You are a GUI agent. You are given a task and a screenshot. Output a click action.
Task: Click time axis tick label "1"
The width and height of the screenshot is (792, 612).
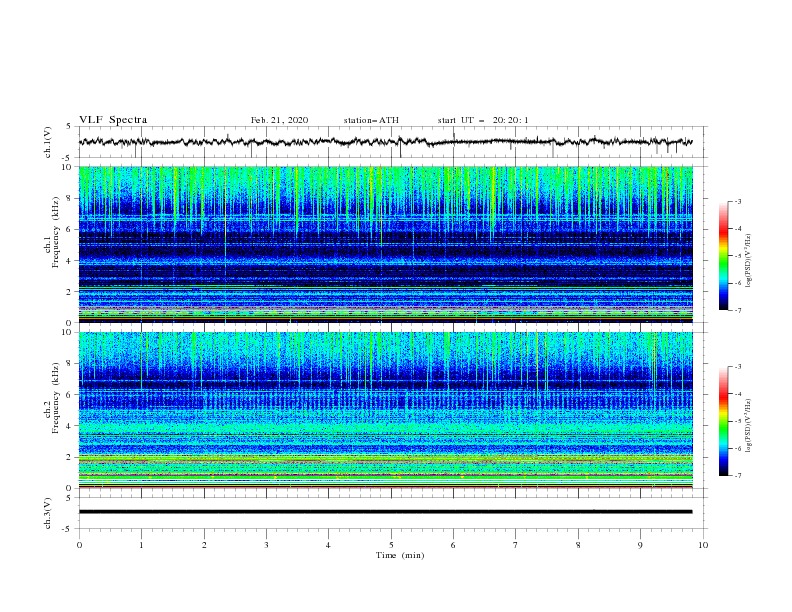click(141, 545)
